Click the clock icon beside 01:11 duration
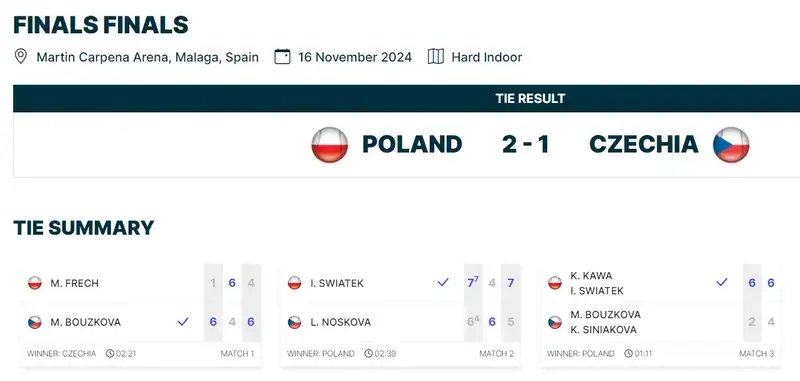Screen dimensions: 800x381 (629, 353)
